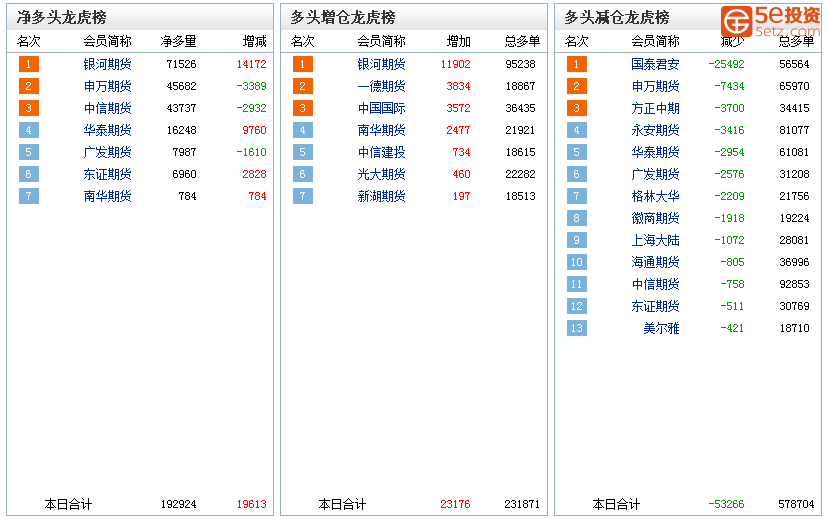Click 光大期货 member link
Screen dimensions: 828x519
point(381,174)
